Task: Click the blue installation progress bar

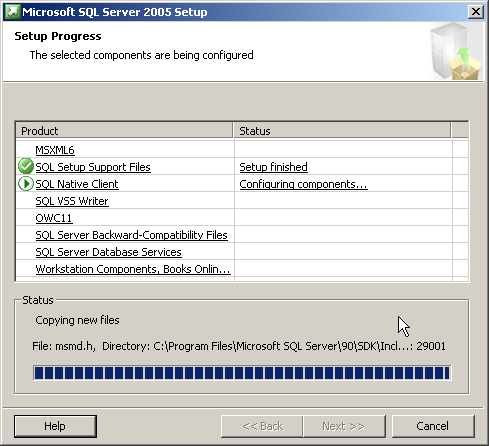Action: point(242,373)
